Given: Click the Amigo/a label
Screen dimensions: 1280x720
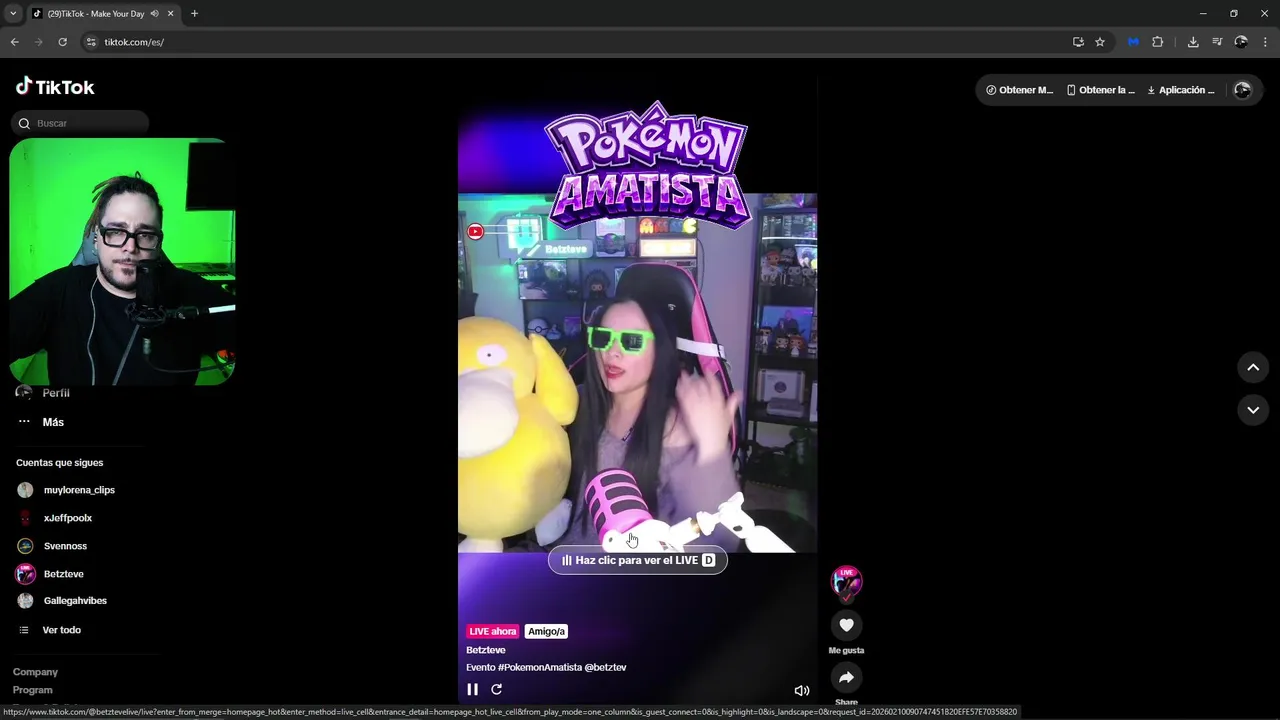Looking at the screenshot, I should (x=546, y=631).
